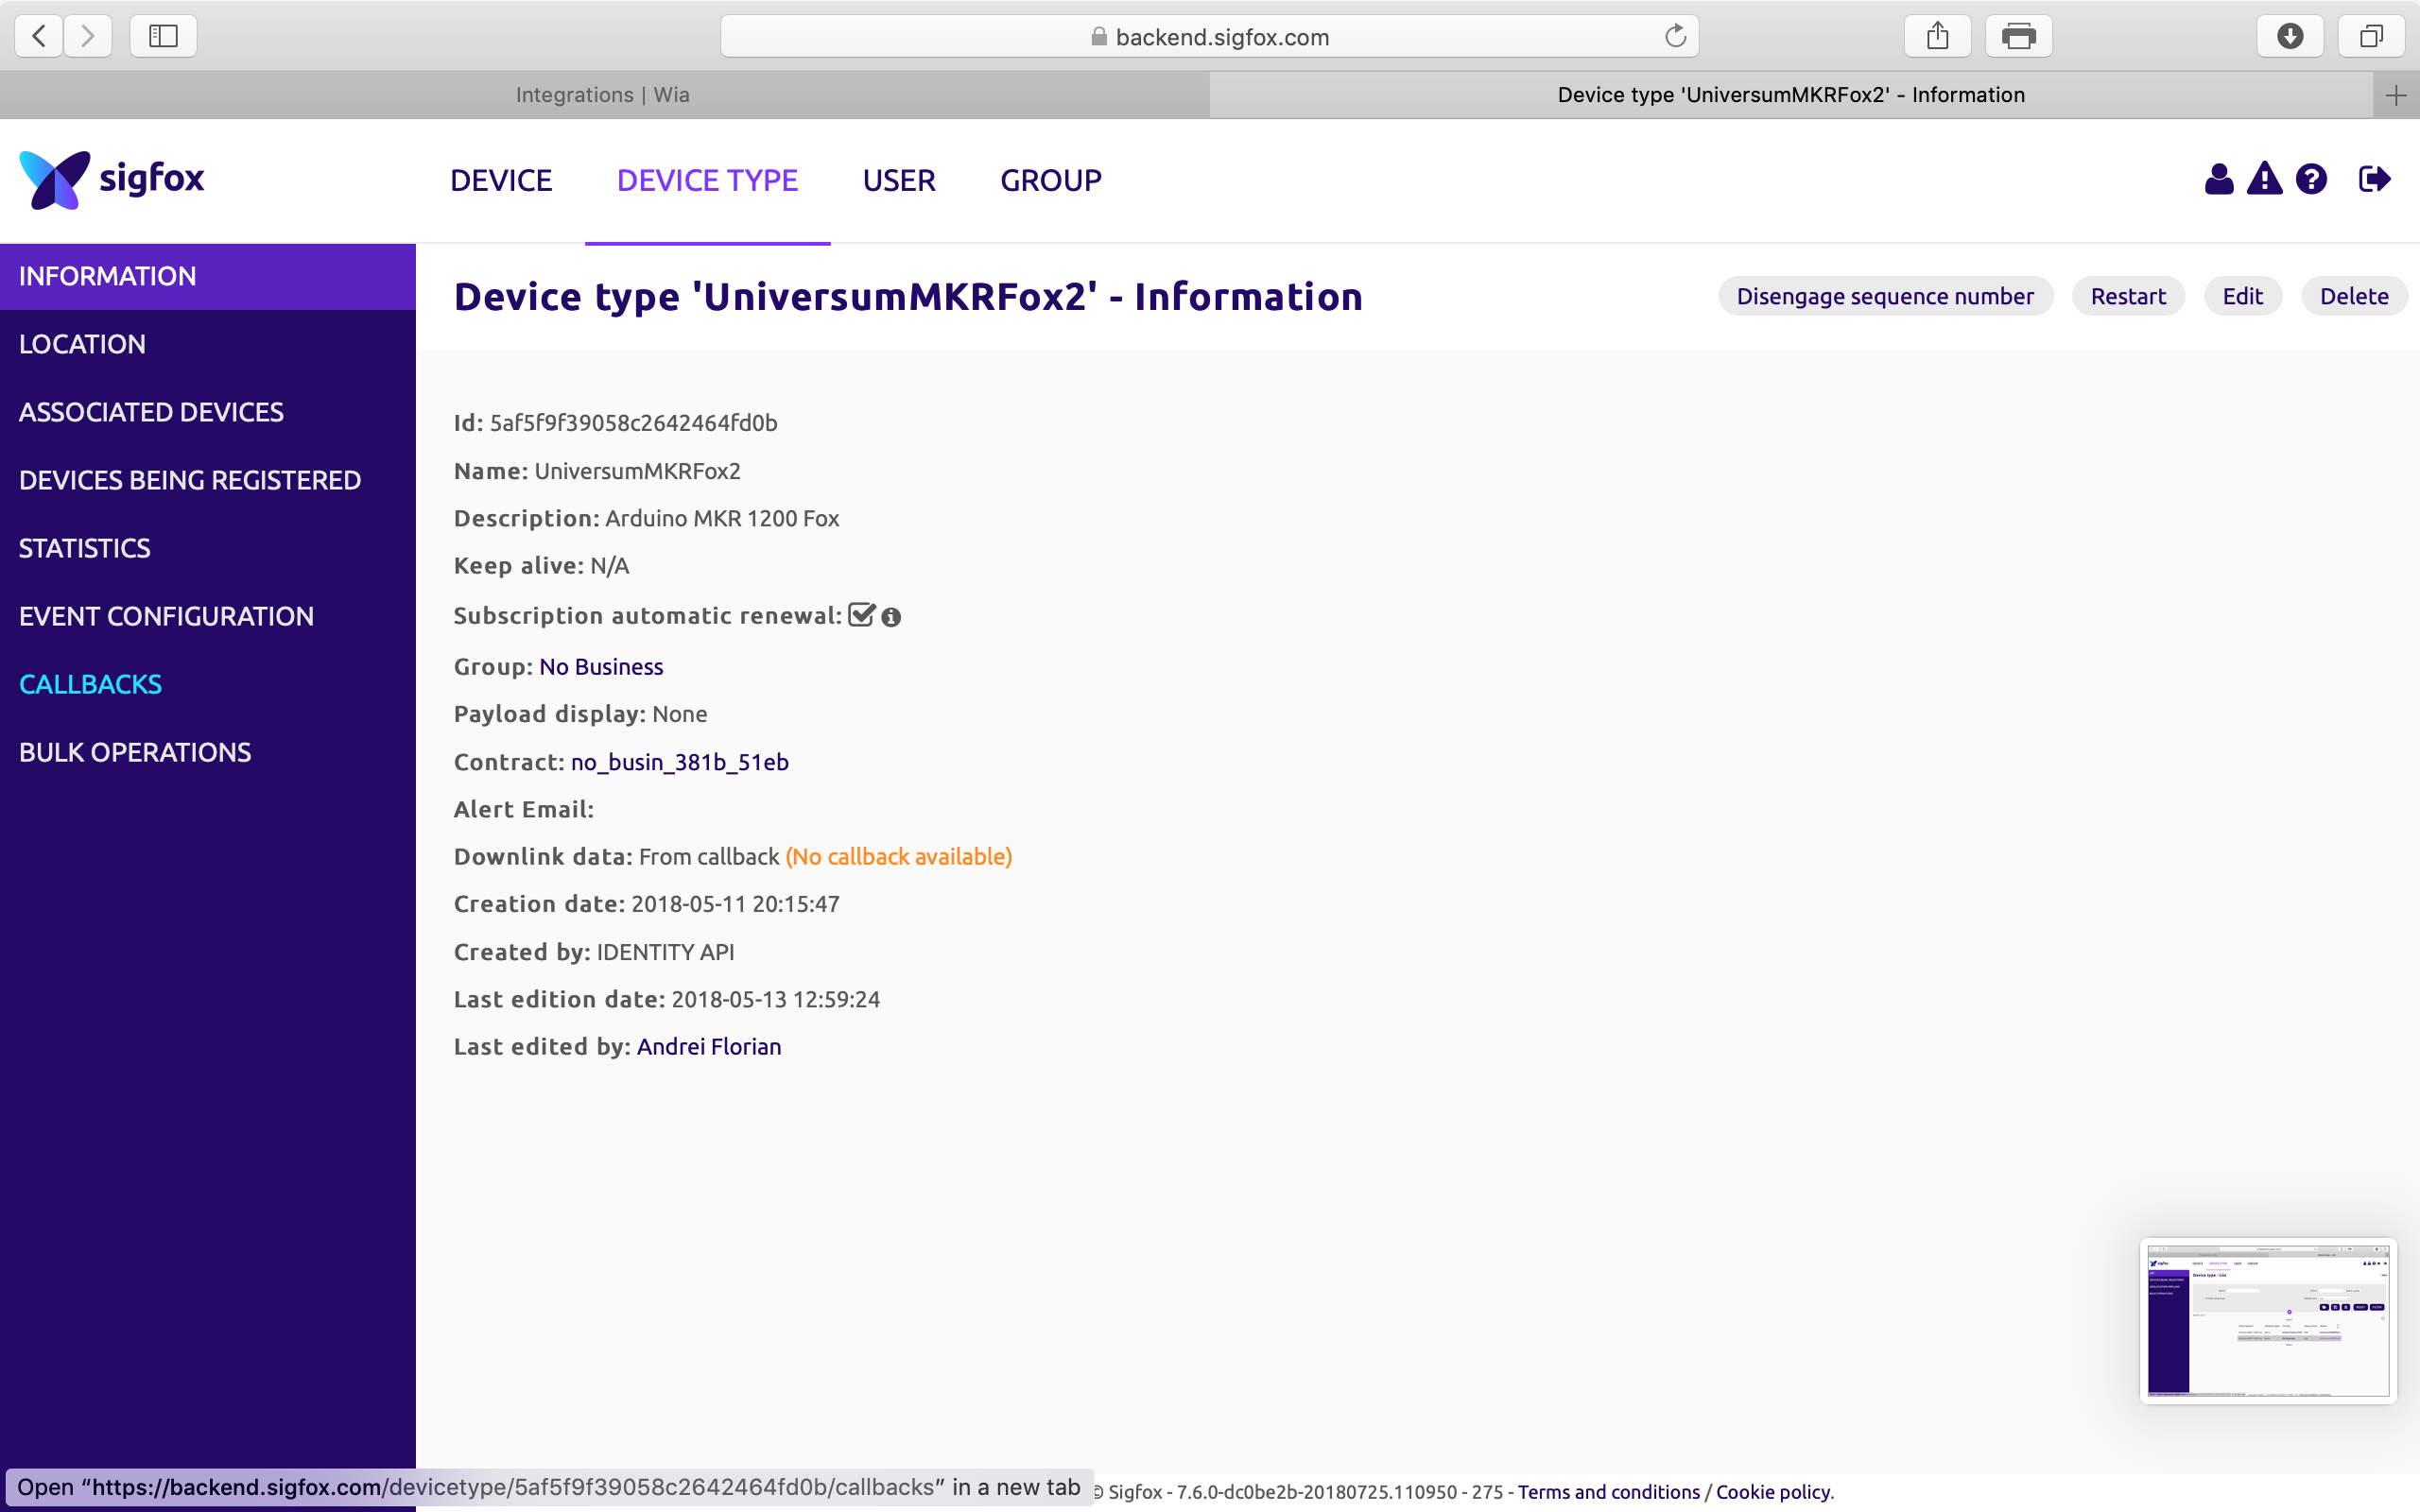Click the screenshot preview thumbnail
This screenshot has height=1512, width=2420.
(x=2267, y=1320)
